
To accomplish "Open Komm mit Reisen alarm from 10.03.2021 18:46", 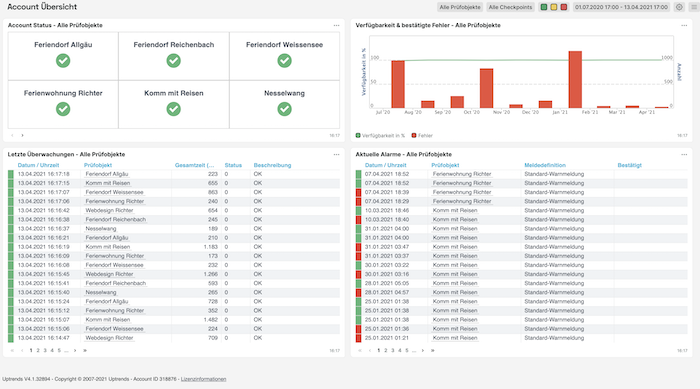I will click(x=455, y=210).
